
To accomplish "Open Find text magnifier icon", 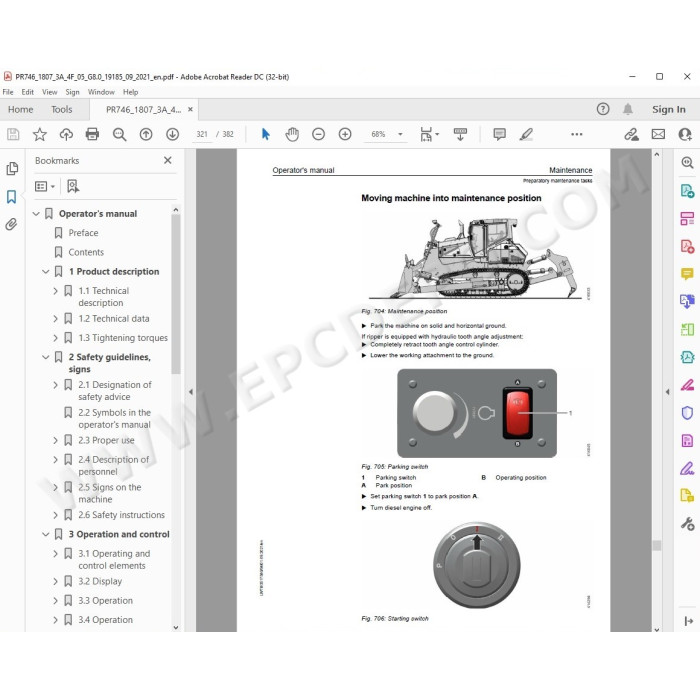I will 119,134.
